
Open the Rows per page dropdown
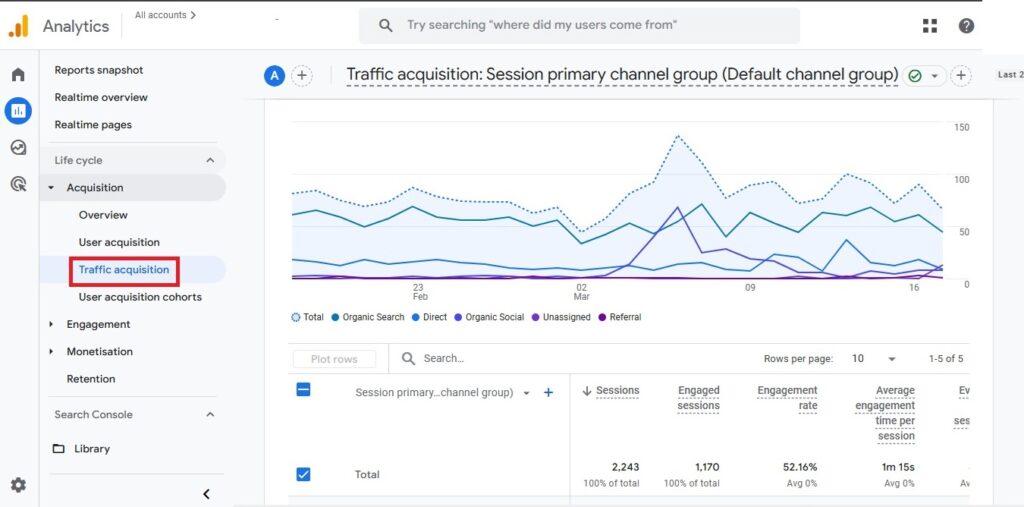(x=873, y=358)
